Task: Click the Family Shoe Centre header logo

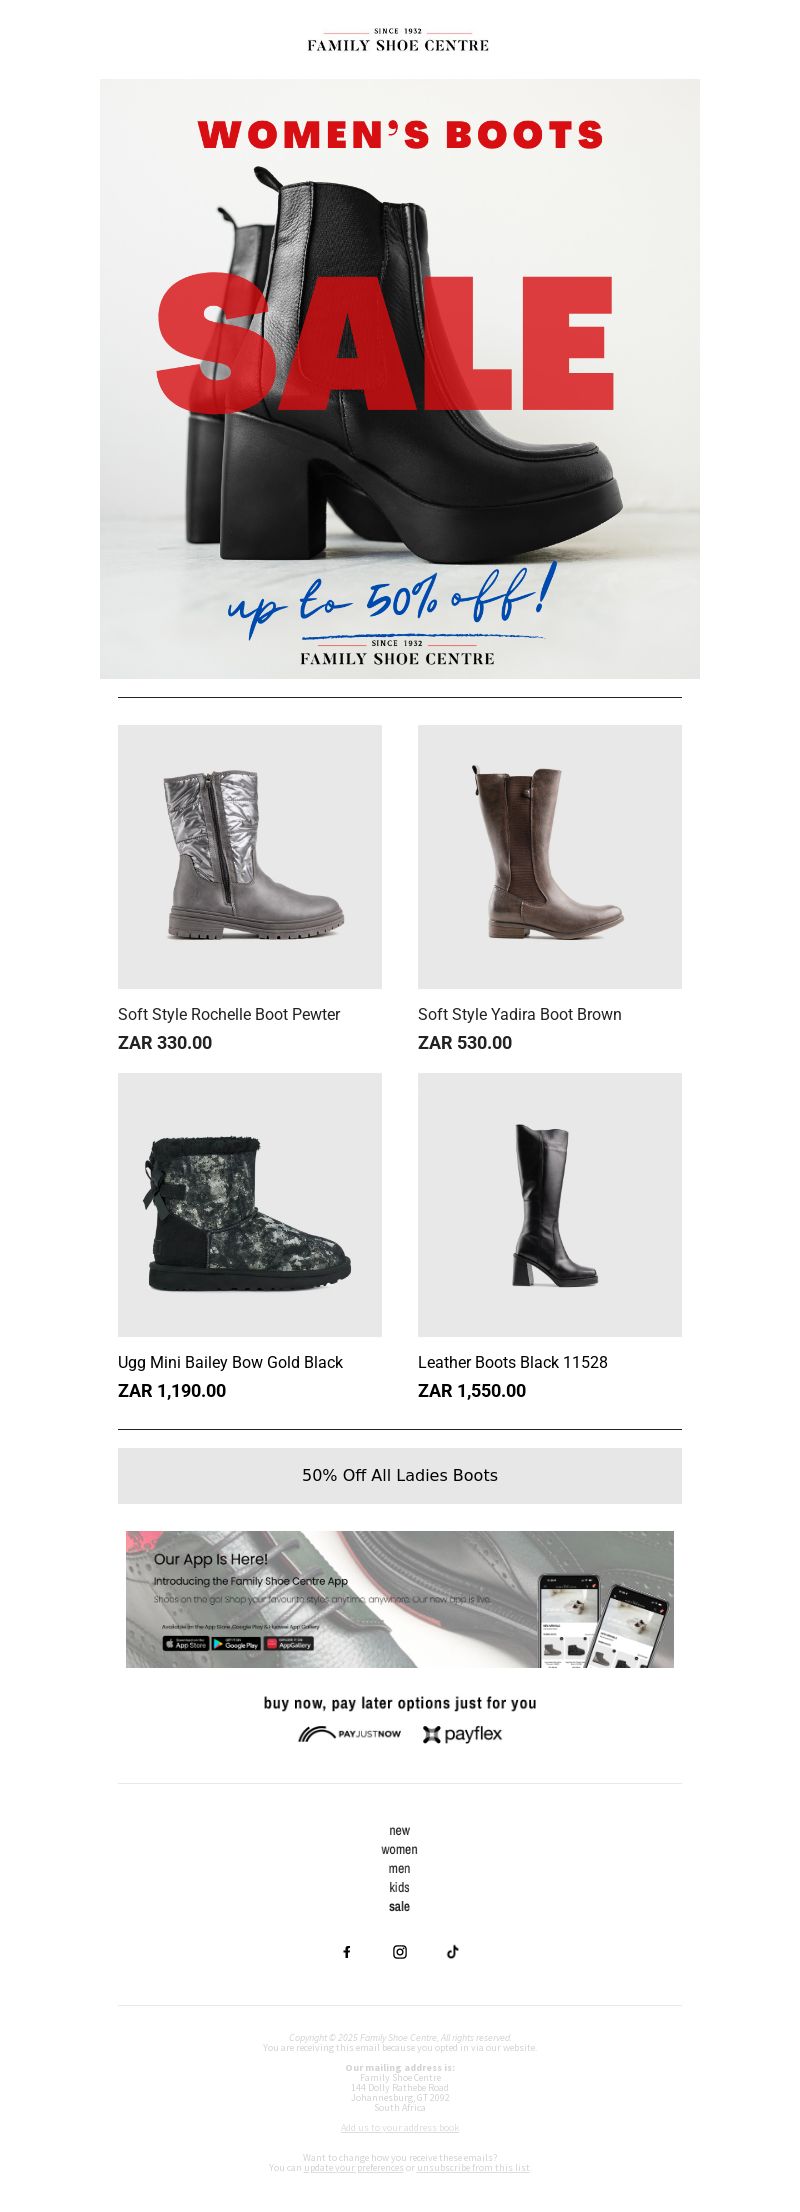Action: pos(398,41)
